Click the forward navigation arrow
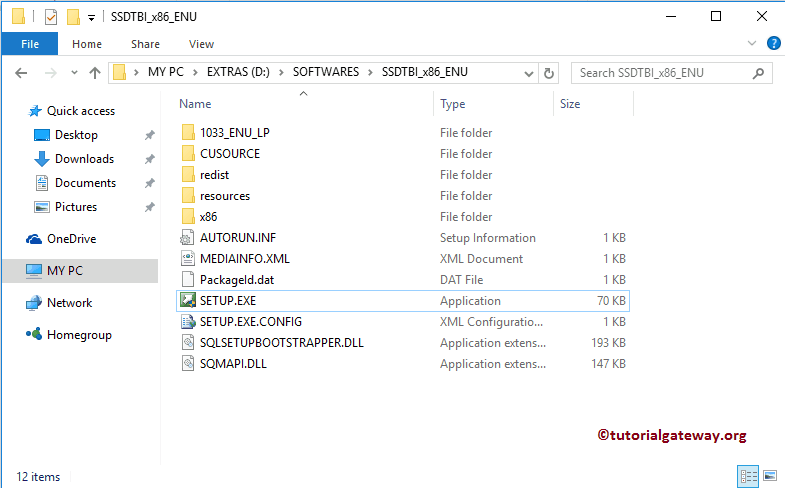Image resolution: width=785 pixels, height=488 pixels. click(x=51, y=73)
